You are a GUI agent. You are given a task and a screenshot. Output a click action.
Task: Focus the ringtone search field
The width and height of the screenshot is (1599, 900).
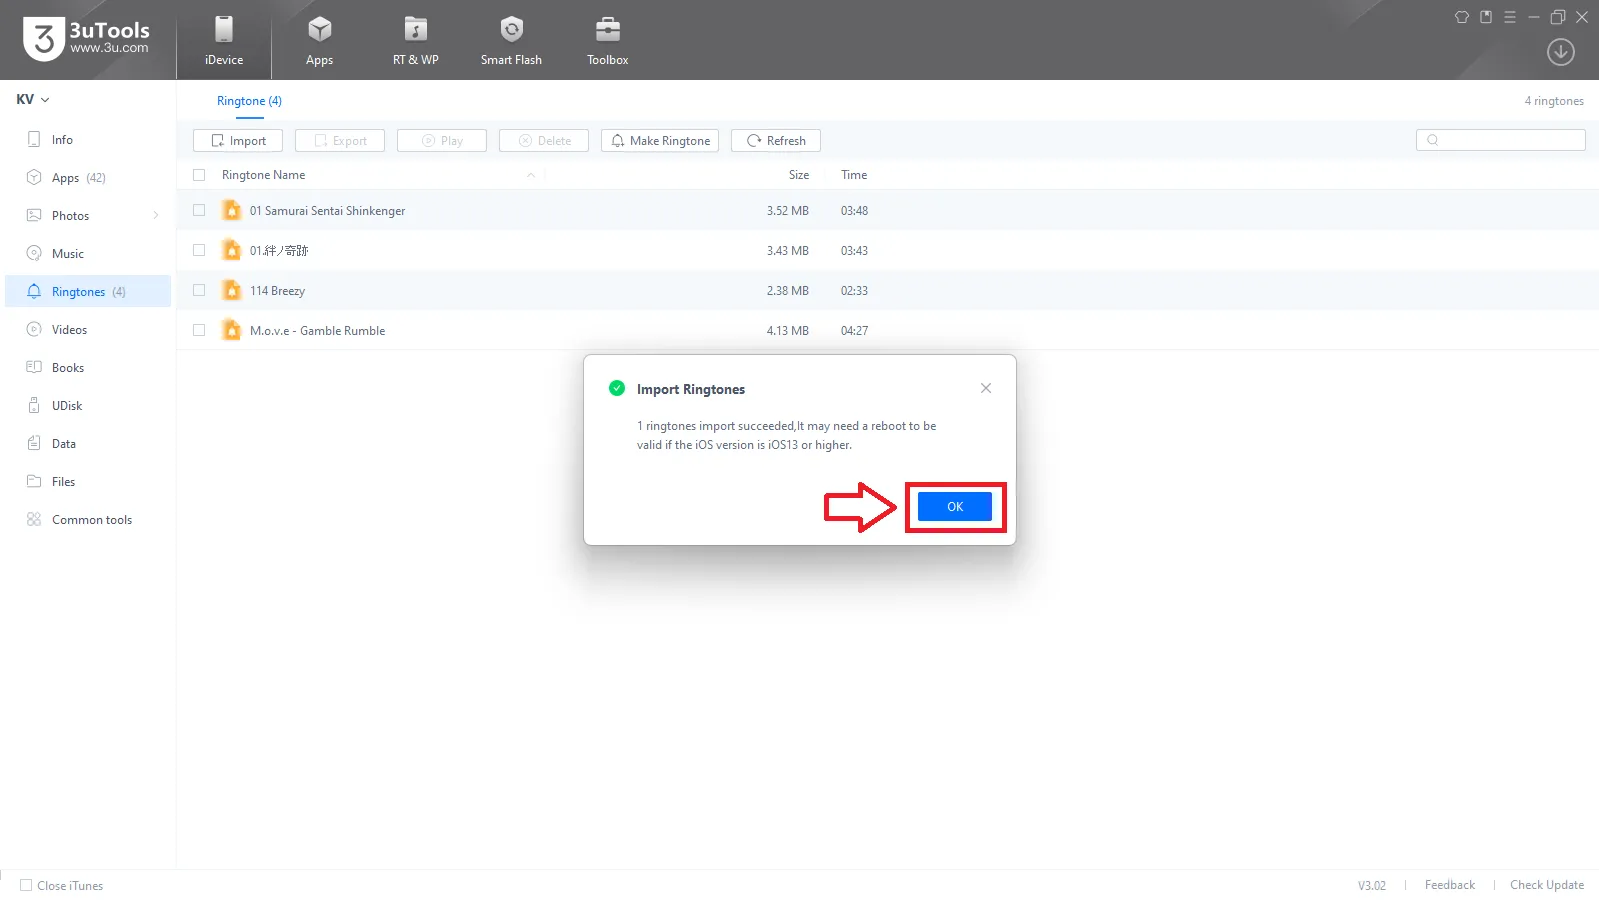click(1500, 140)
